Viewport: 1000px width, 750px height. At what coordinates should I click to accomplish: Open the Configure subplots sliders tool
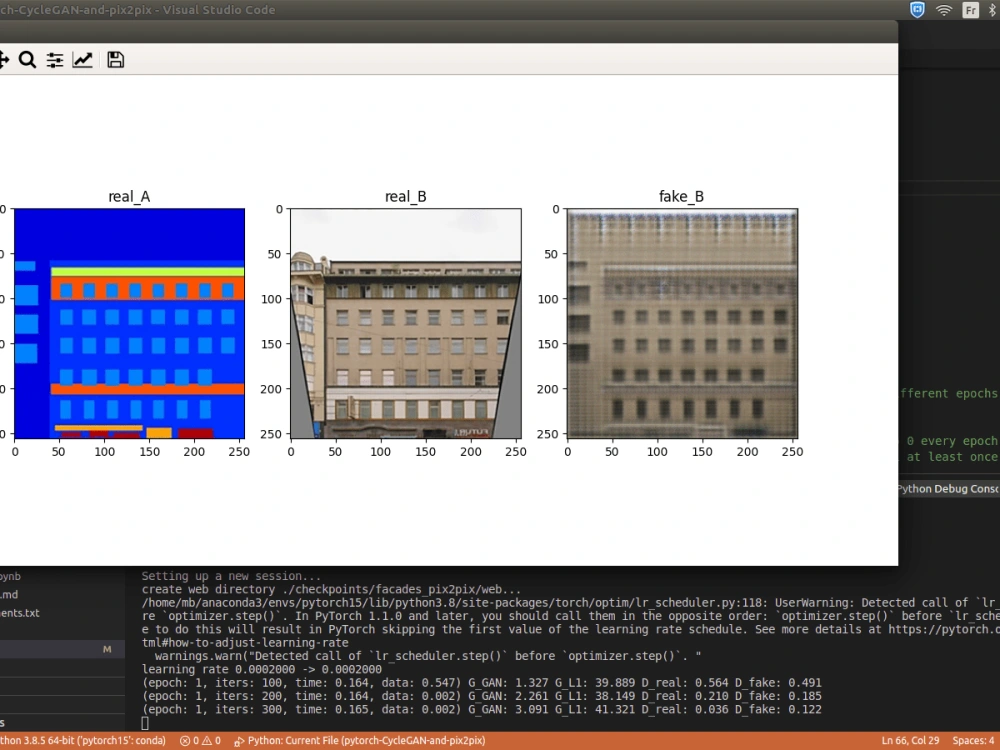(55, 60)
